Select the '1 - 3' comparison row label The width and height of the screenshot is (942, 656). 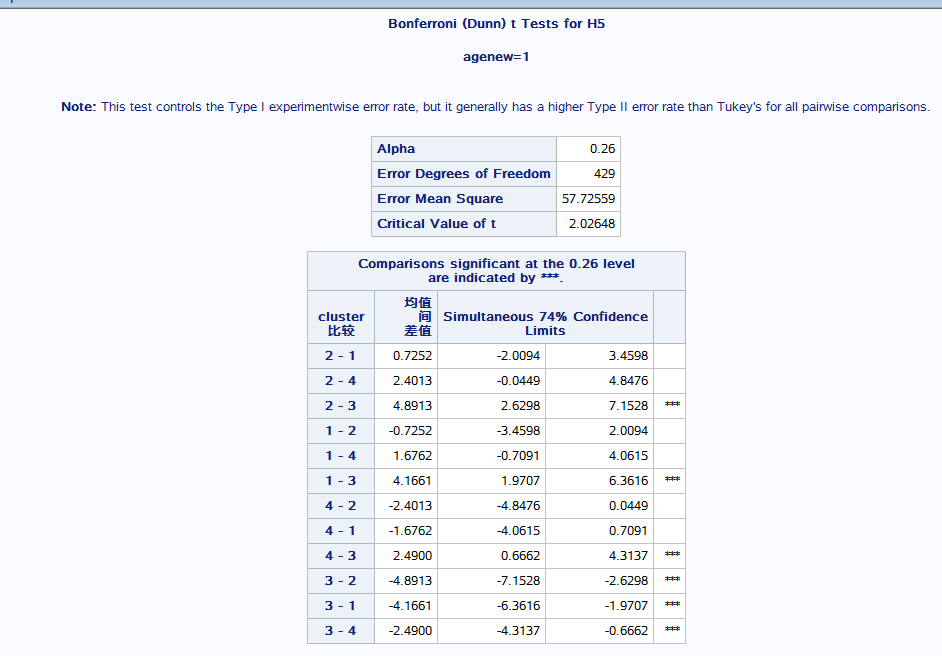[x=341, y=481]
